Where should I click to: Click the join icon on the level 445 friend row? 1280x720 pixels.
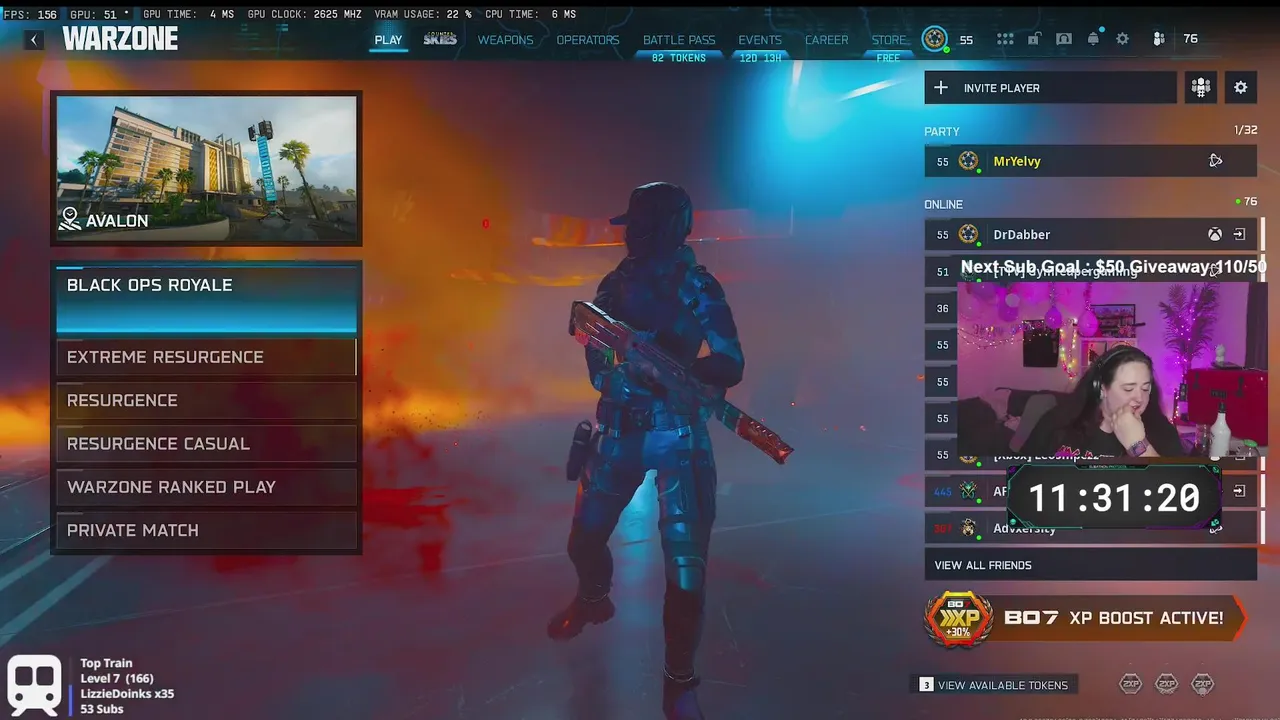click(x=1239, y=491)
